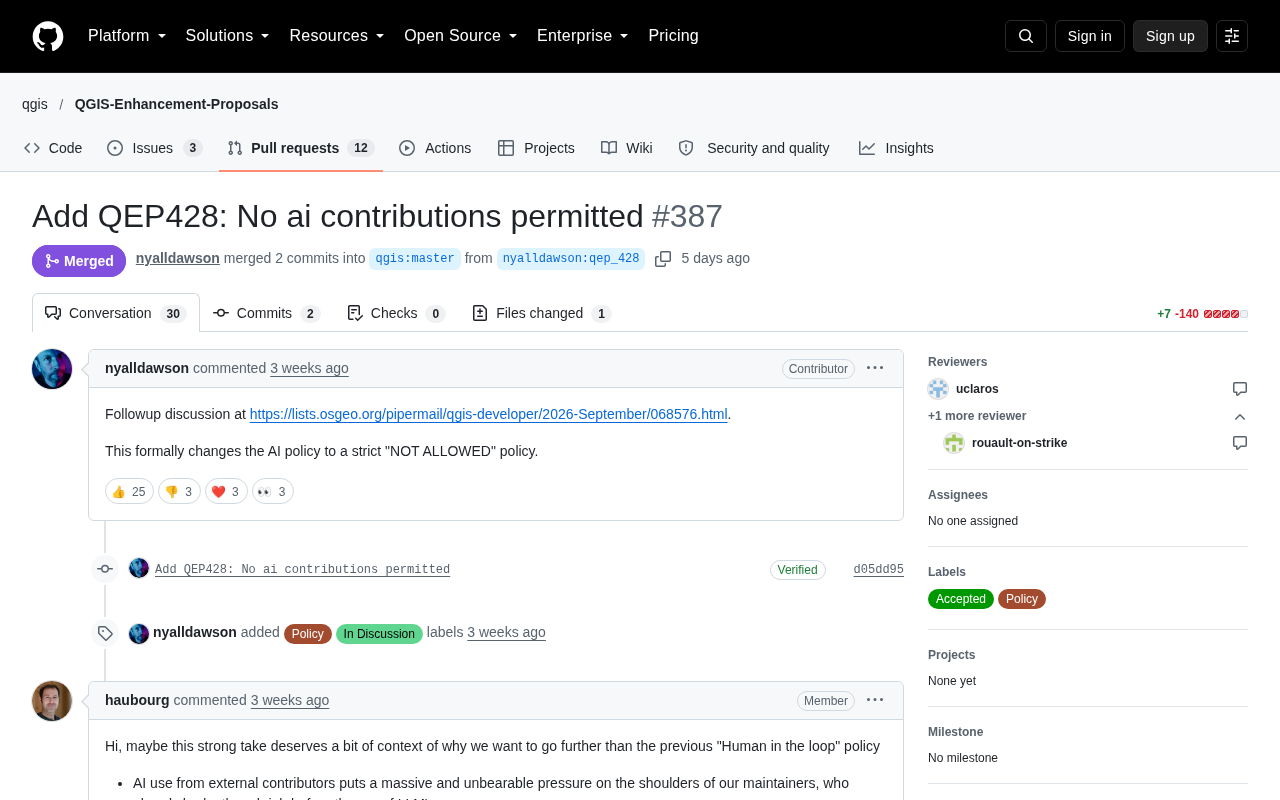Open the qgis-developer mailing list link
The width and height of the screenshot is (1280, 800).
pyautogui.click(x=488, y=414)
